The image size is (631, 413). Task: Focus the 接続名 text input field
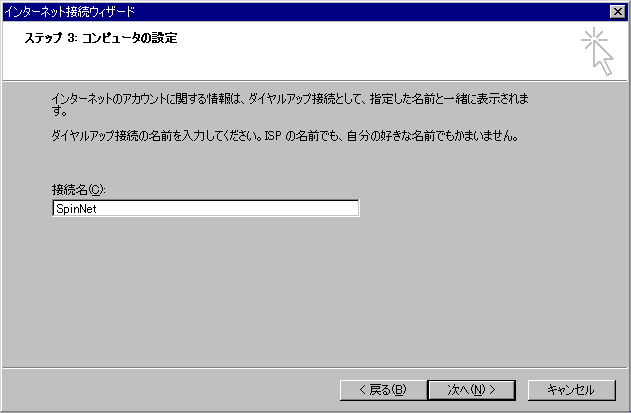tap(206, 209)
